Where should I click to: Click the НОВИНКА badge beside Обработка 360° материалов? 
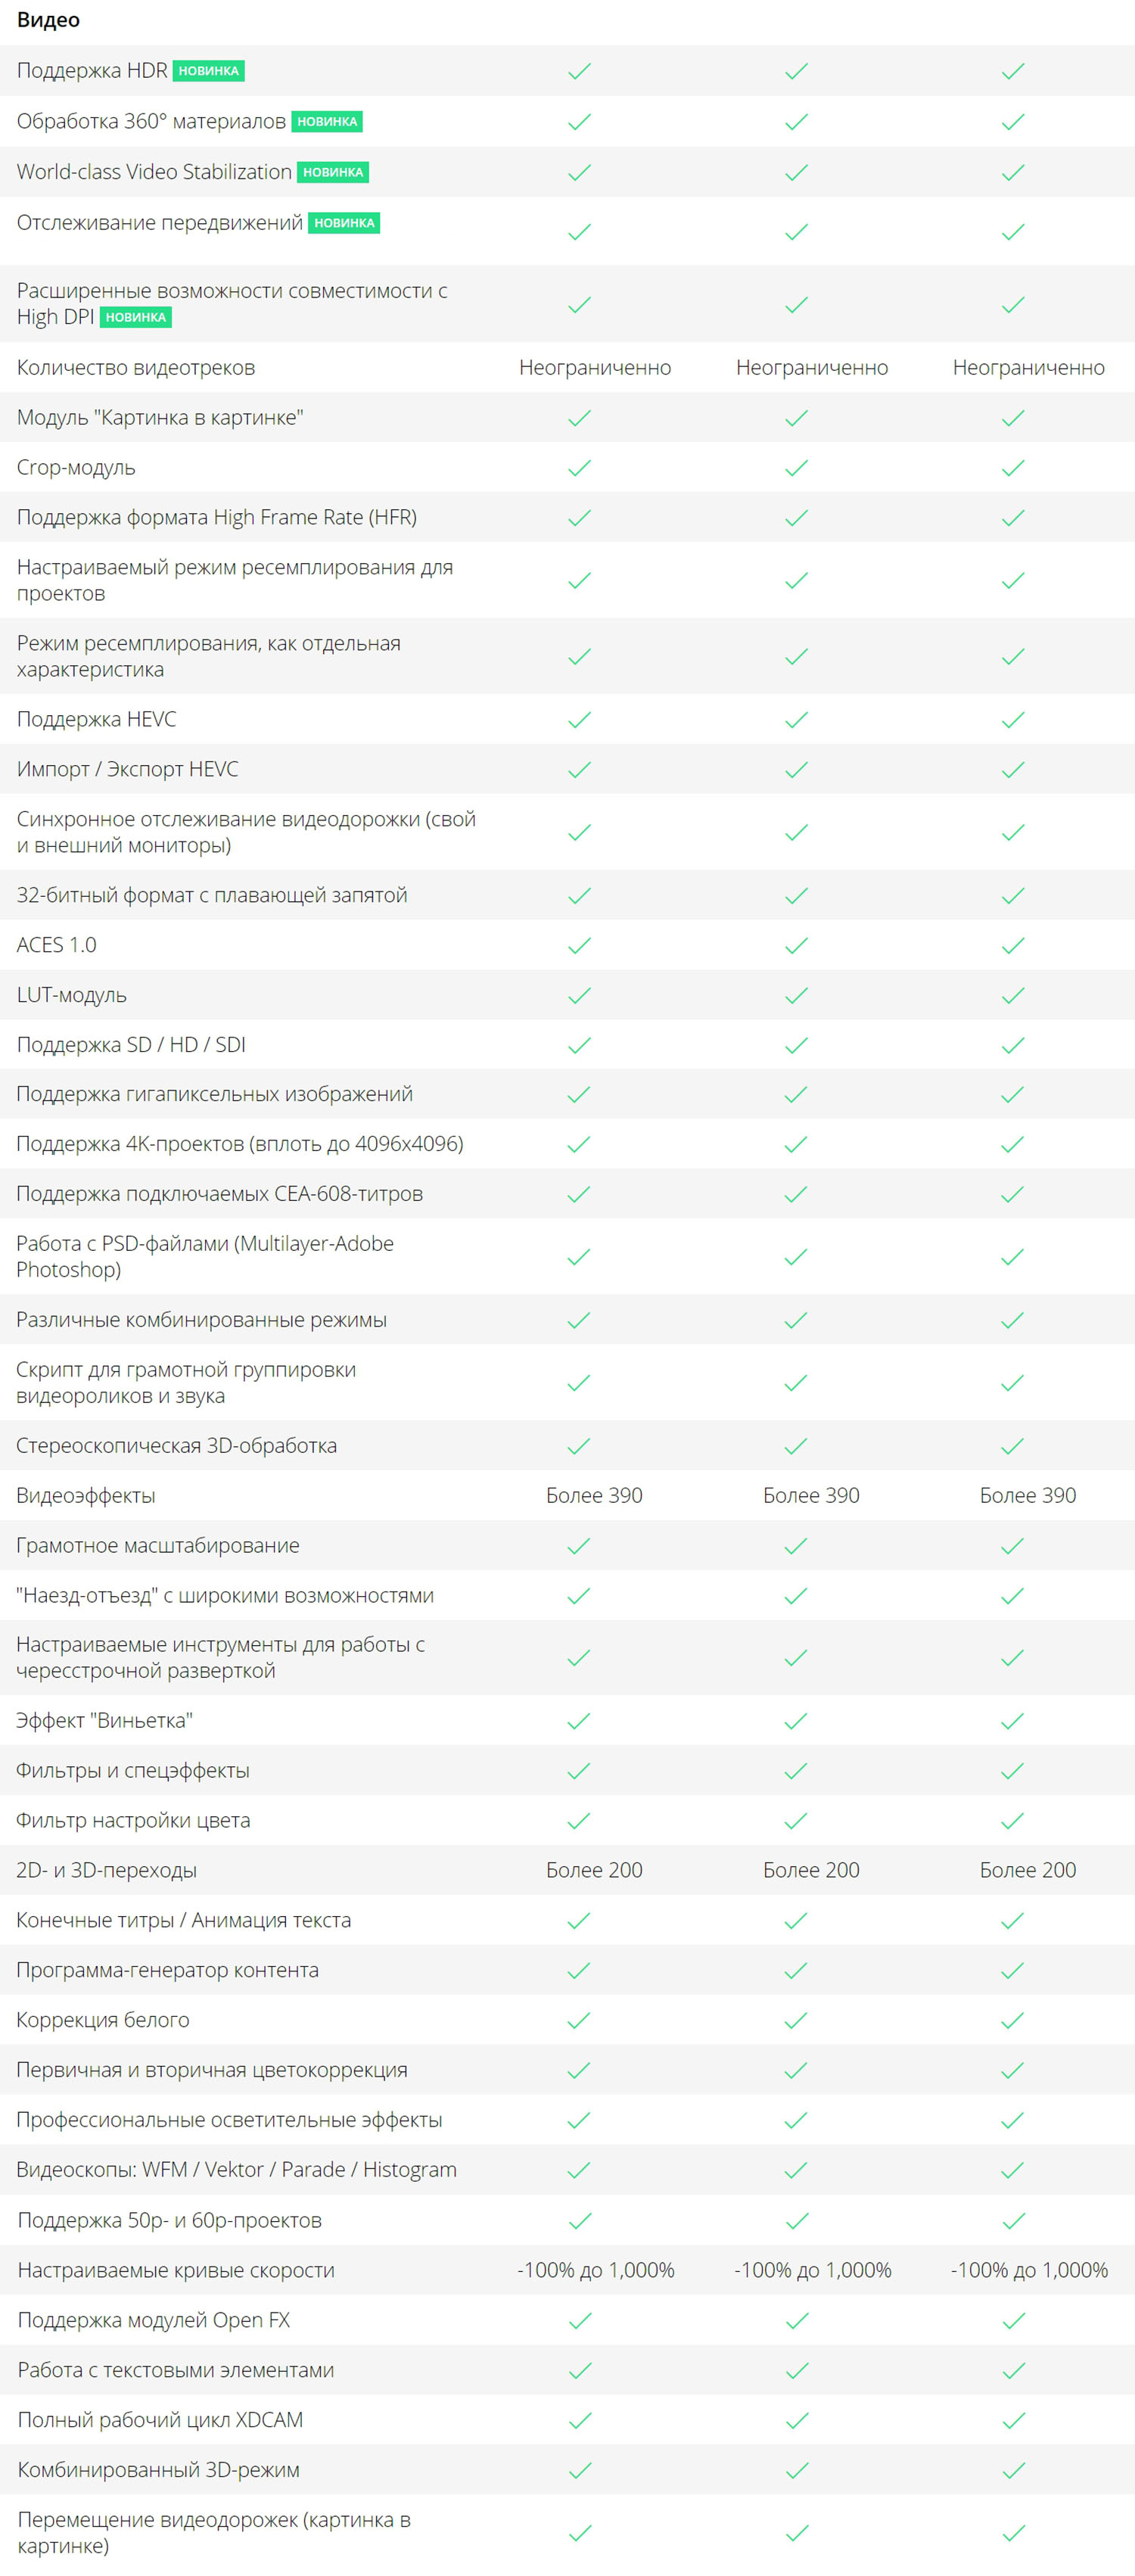[x=327, y=122]
